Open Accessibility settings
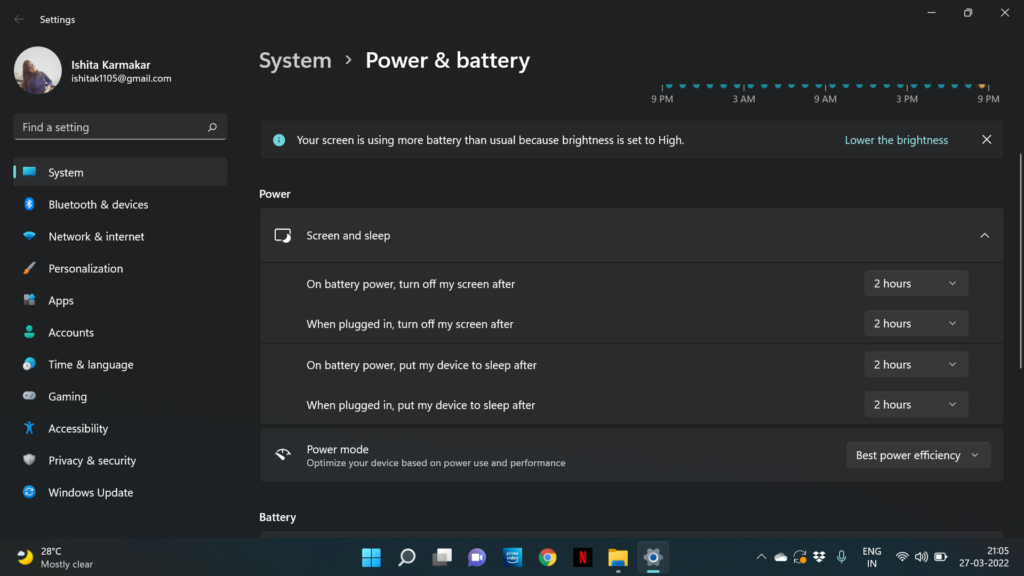1024x576 pixels. click(120, 428)
